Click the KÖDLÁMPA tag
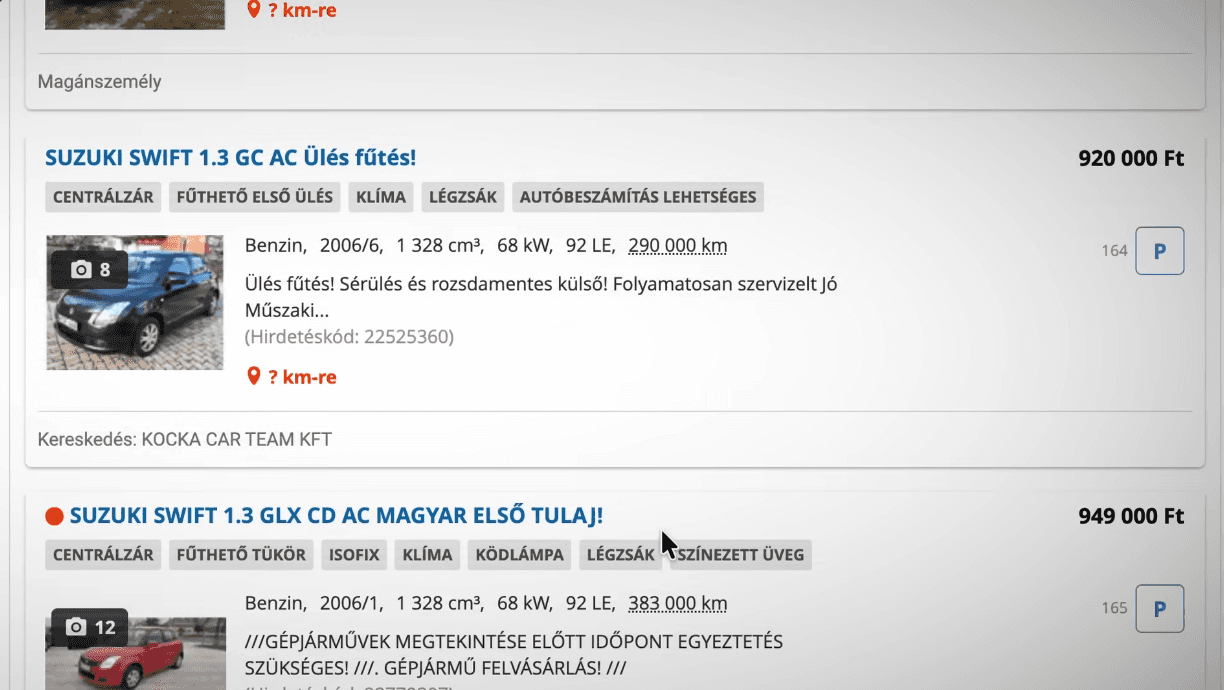This screenshot has width=1224, height=690. [519, 555]
